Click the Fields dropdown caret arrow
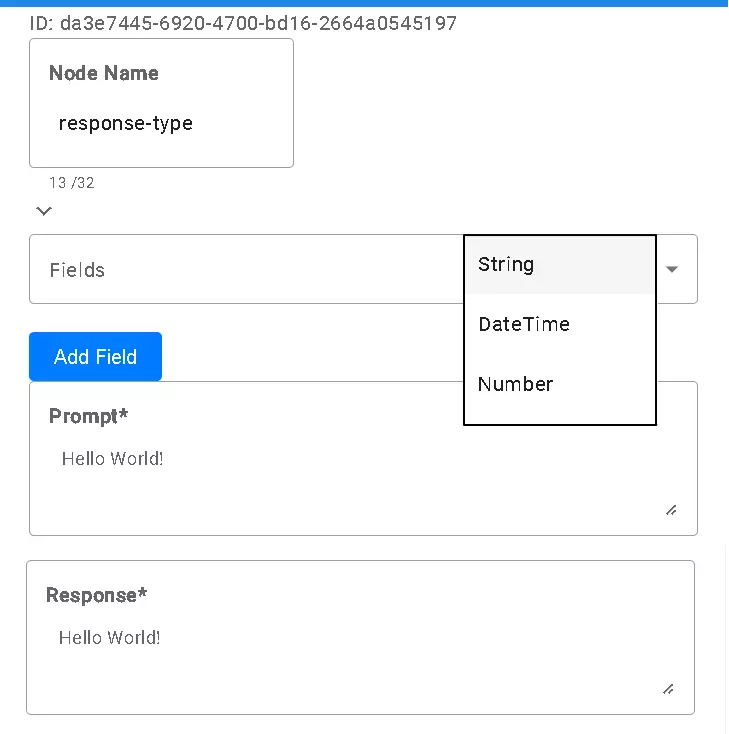Screen dimensions: 729x734 coord(672,269)
